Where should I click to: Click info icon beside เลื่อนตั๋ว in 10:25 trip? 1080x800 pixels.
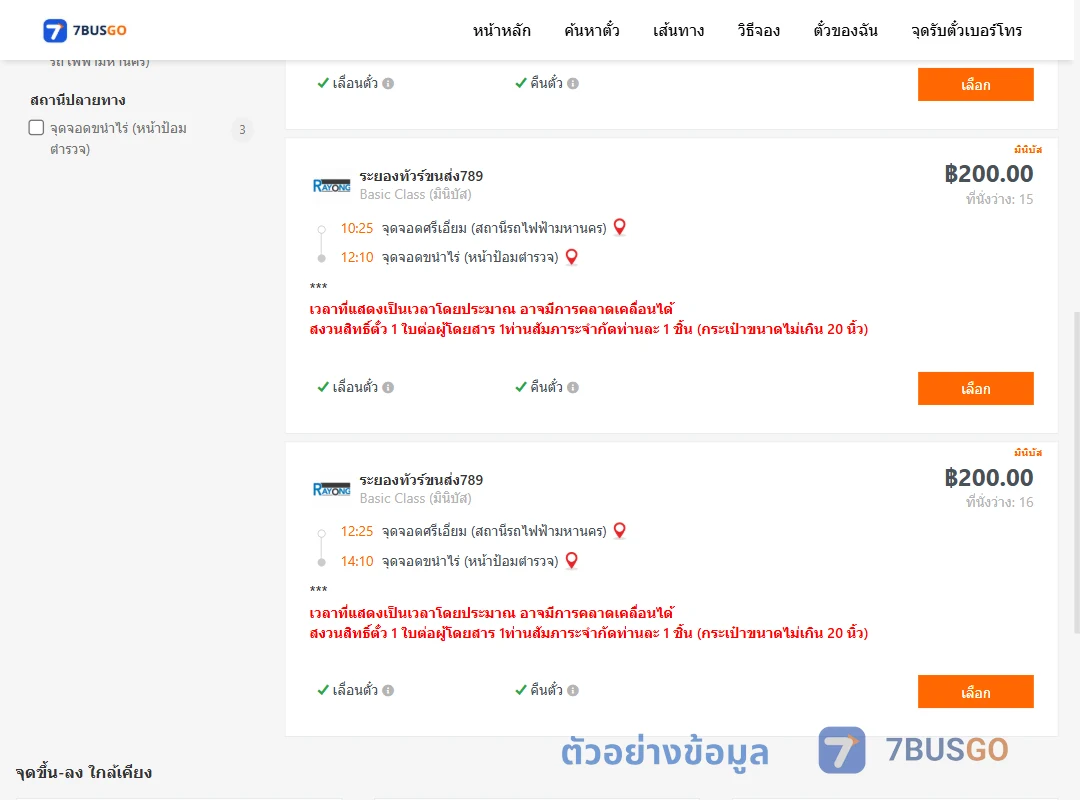[388, 387]
